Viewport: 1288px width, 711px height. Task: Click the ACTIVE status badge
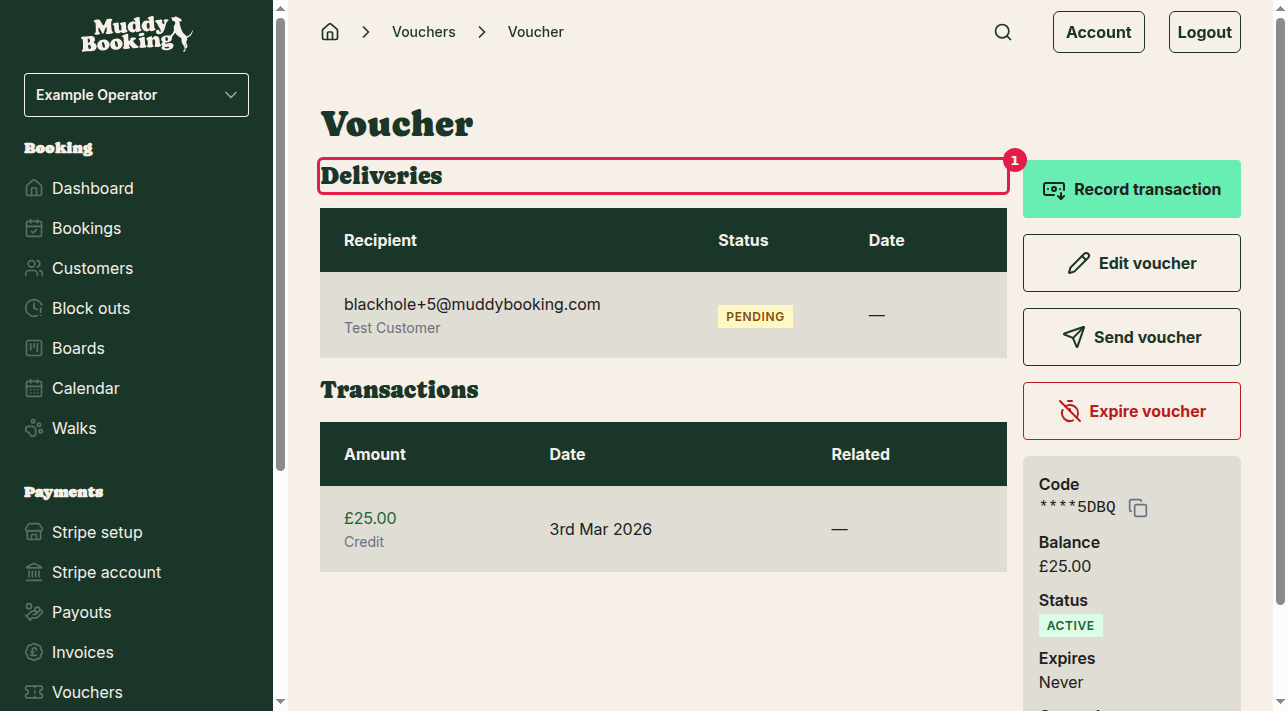pos(1070,625)
